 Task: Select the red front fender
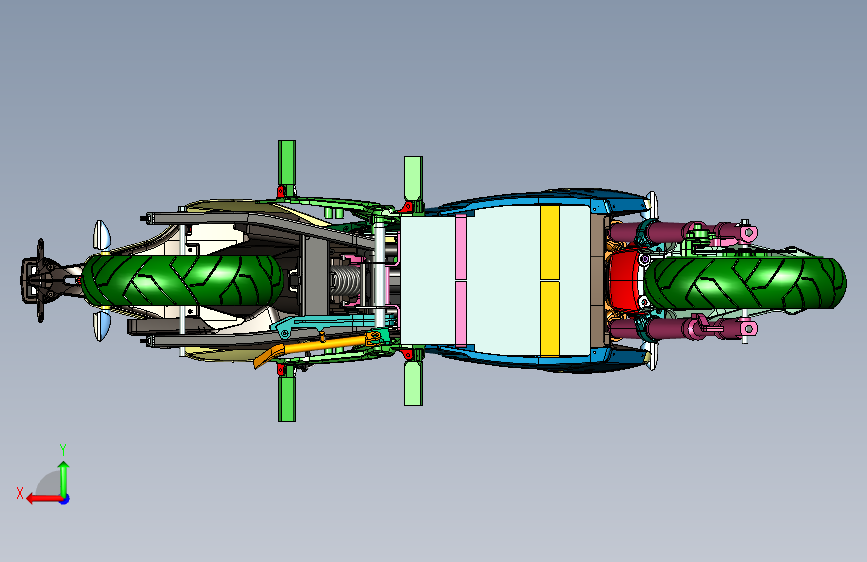[626, 281]
